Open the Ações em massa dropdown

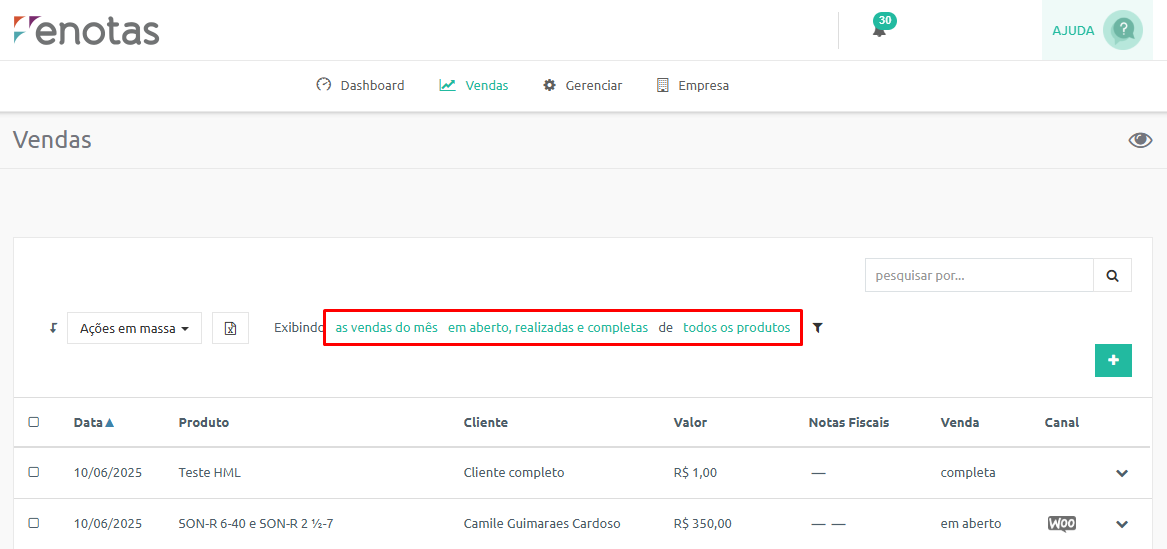pyautogui.click(x=134, y=328)
